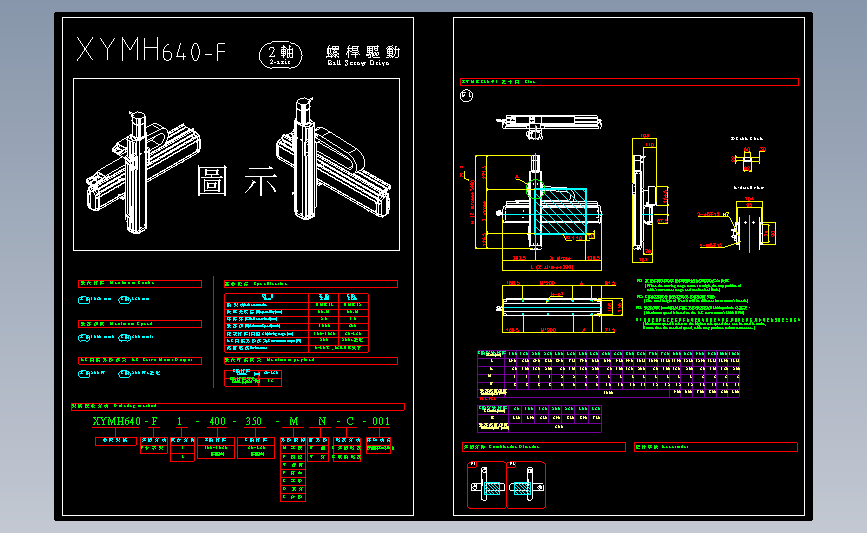
Task: Click the XYMH640-F title text
Action: tap(151, 50)
